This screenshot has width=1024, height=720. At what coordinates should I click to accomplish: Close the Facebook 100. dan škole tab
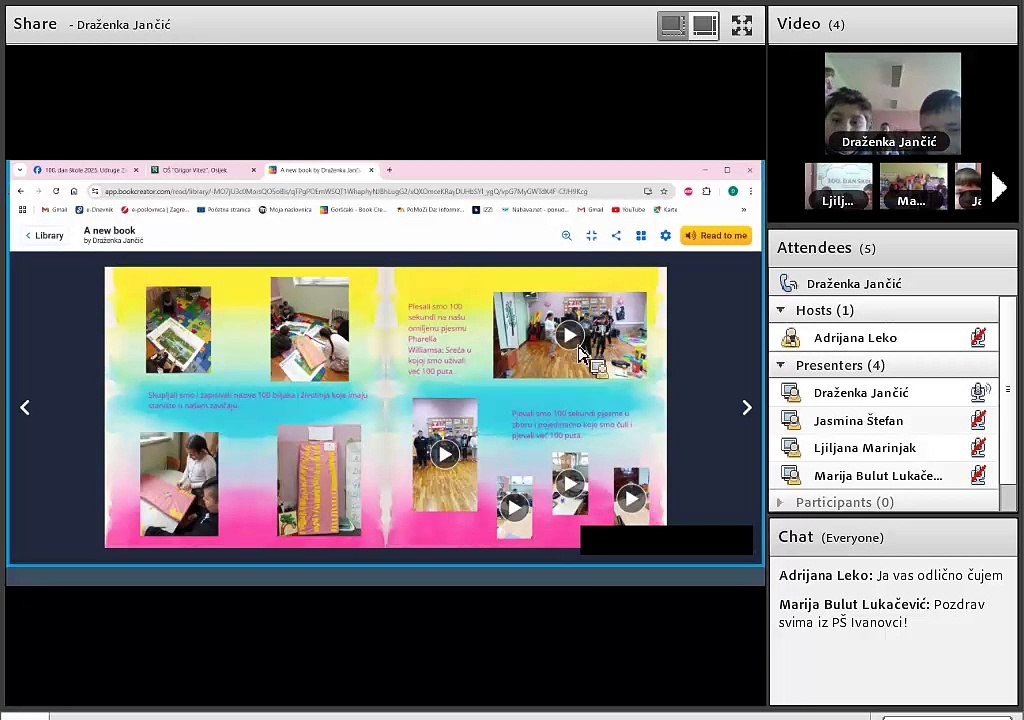136,170
